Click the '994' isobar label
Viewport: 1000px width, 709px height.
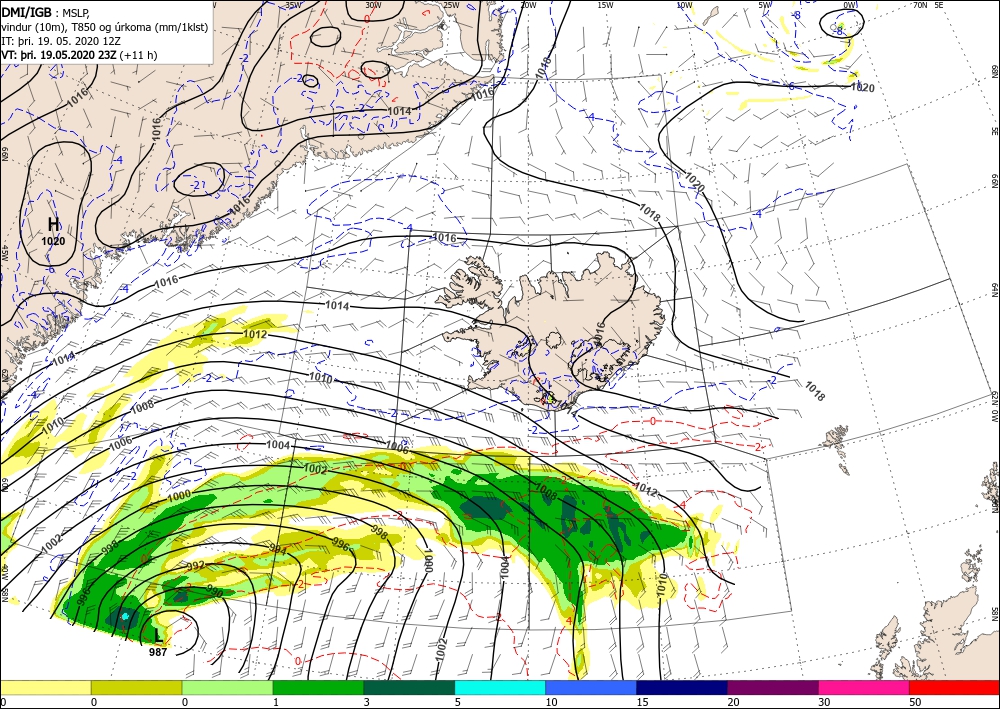click(278, 549)
